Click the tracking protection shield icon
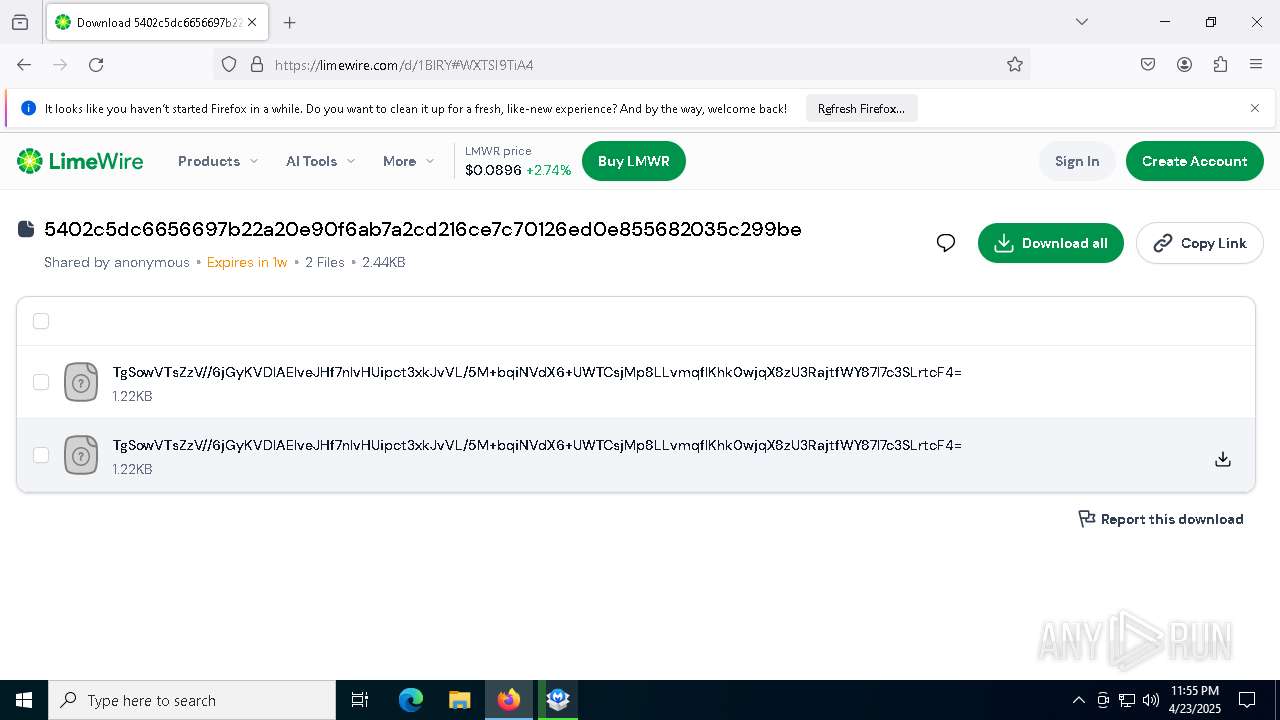1280x720 pixels. click(229, 64)
